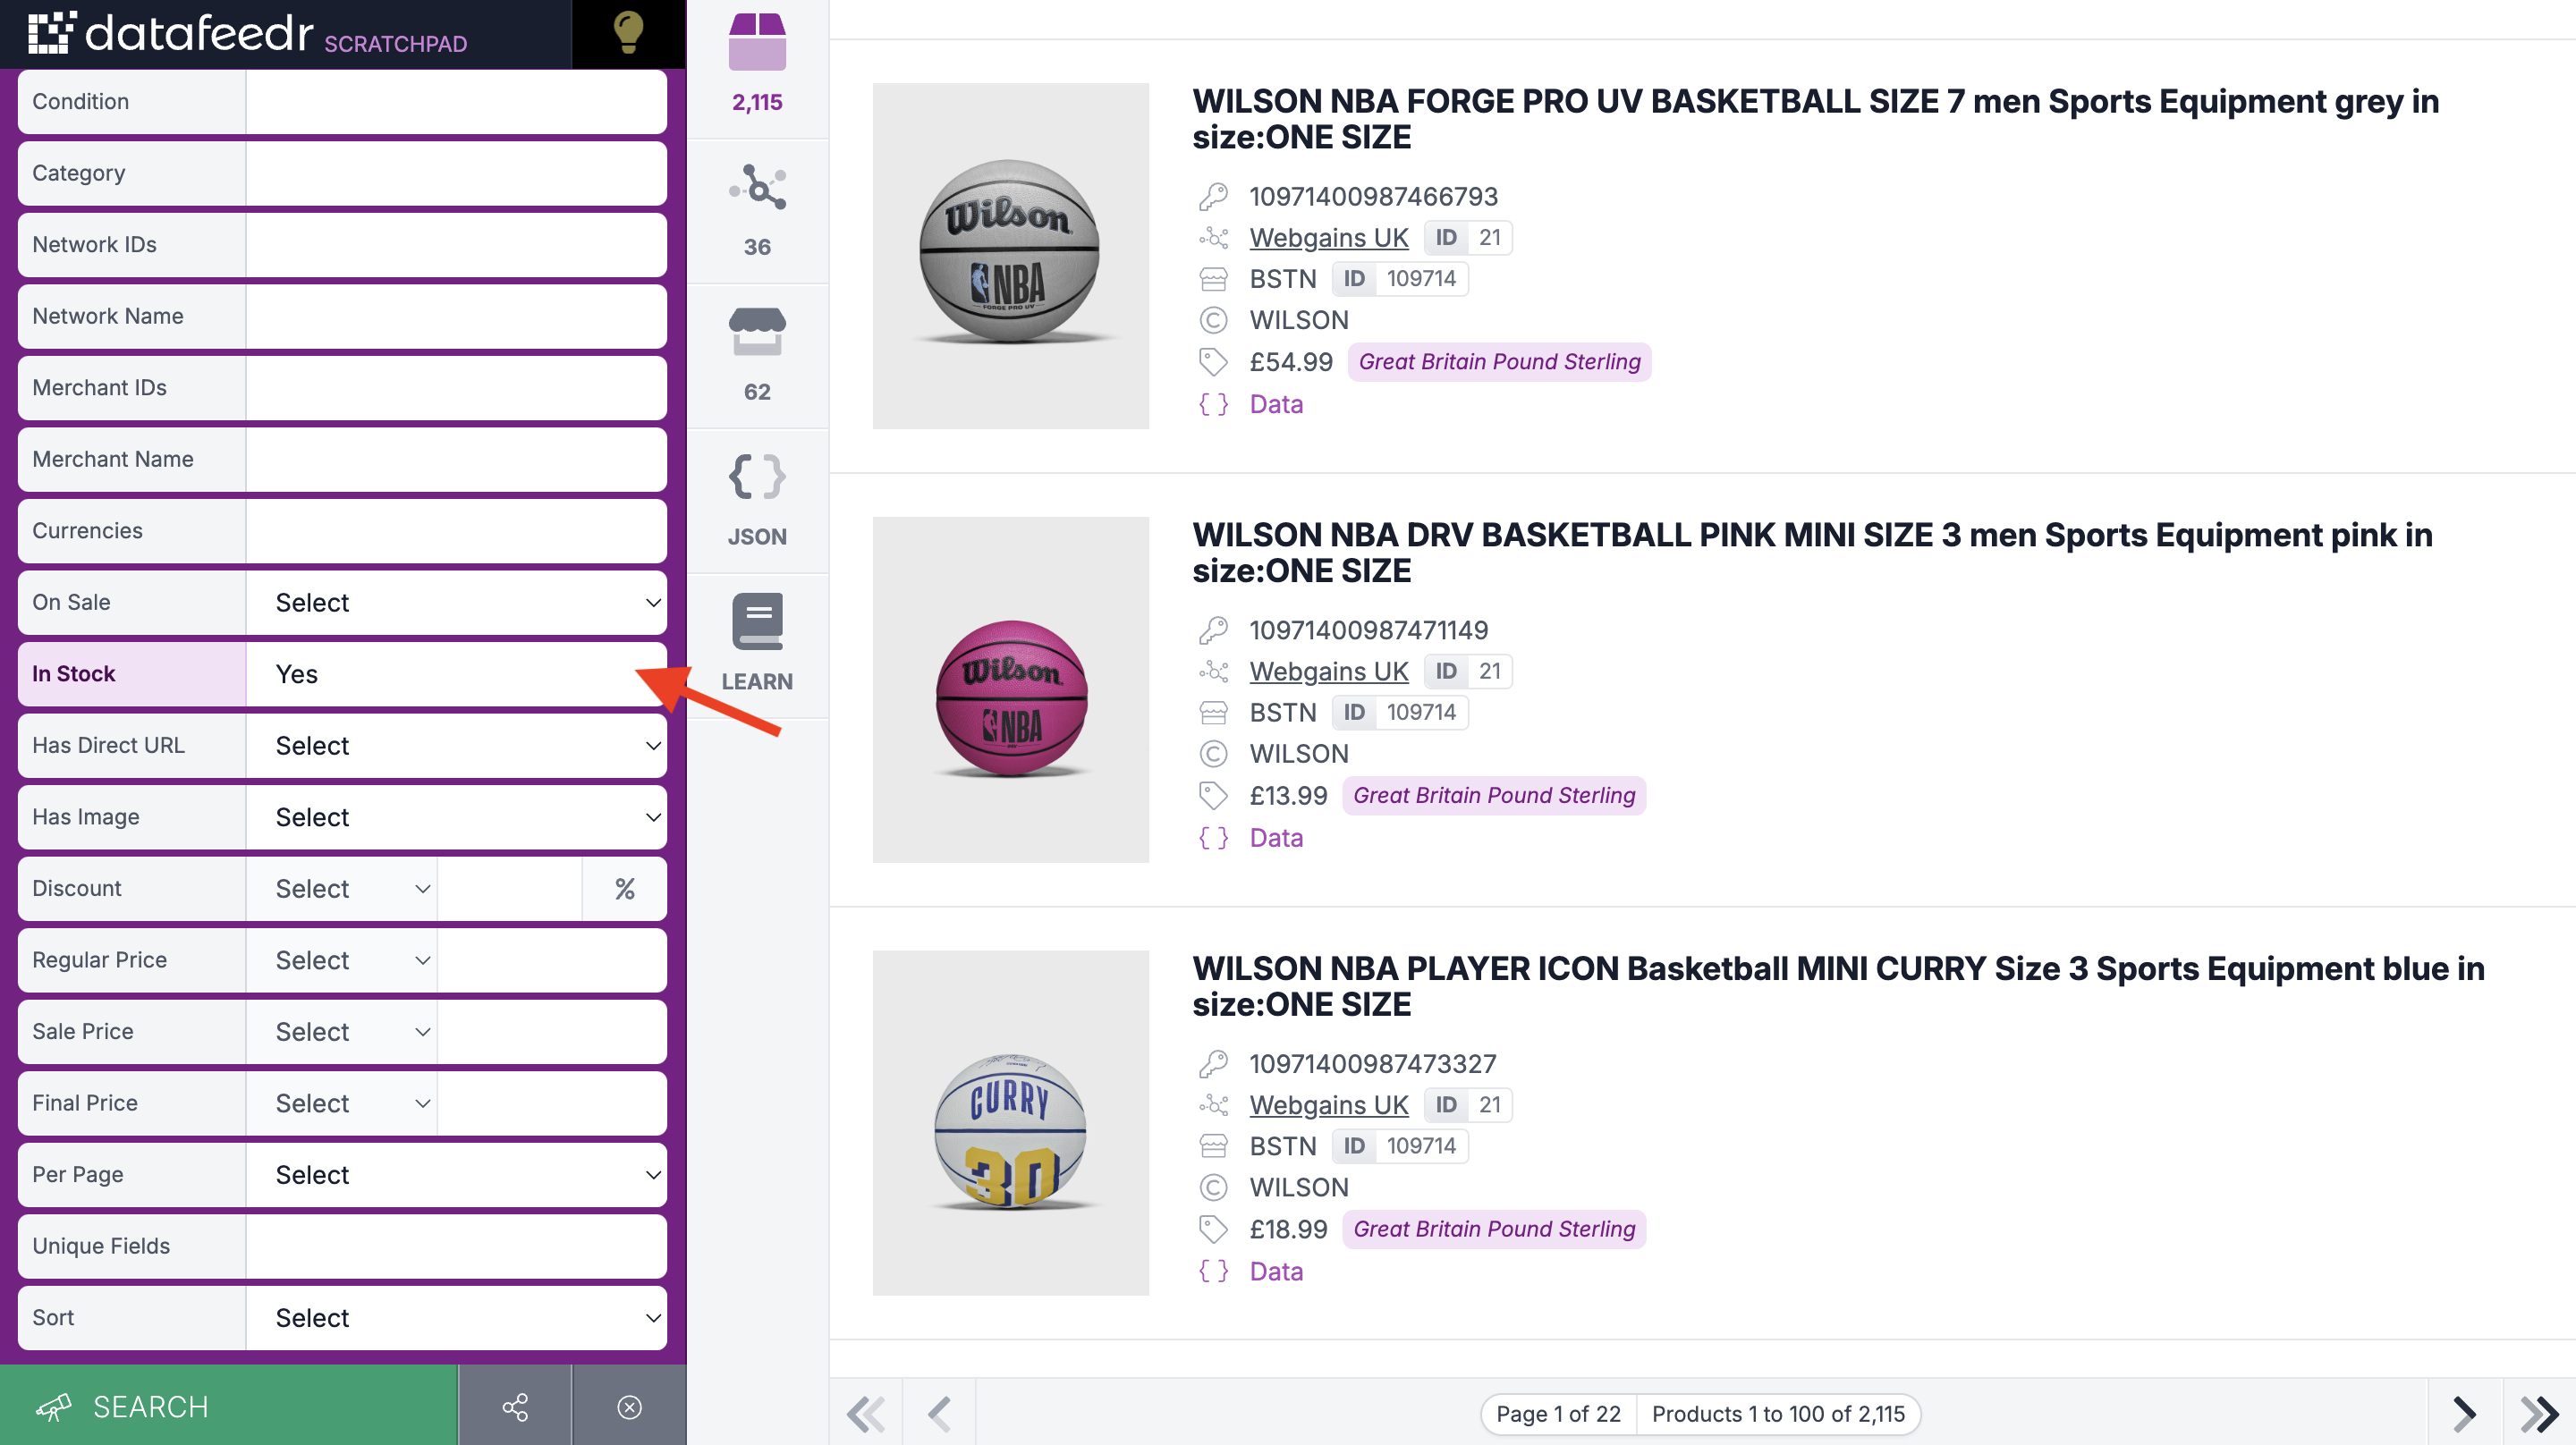The height and width of the screenshot is (1445, 2576).
Task: Click the Network Name input field
Action: point(456,316)
